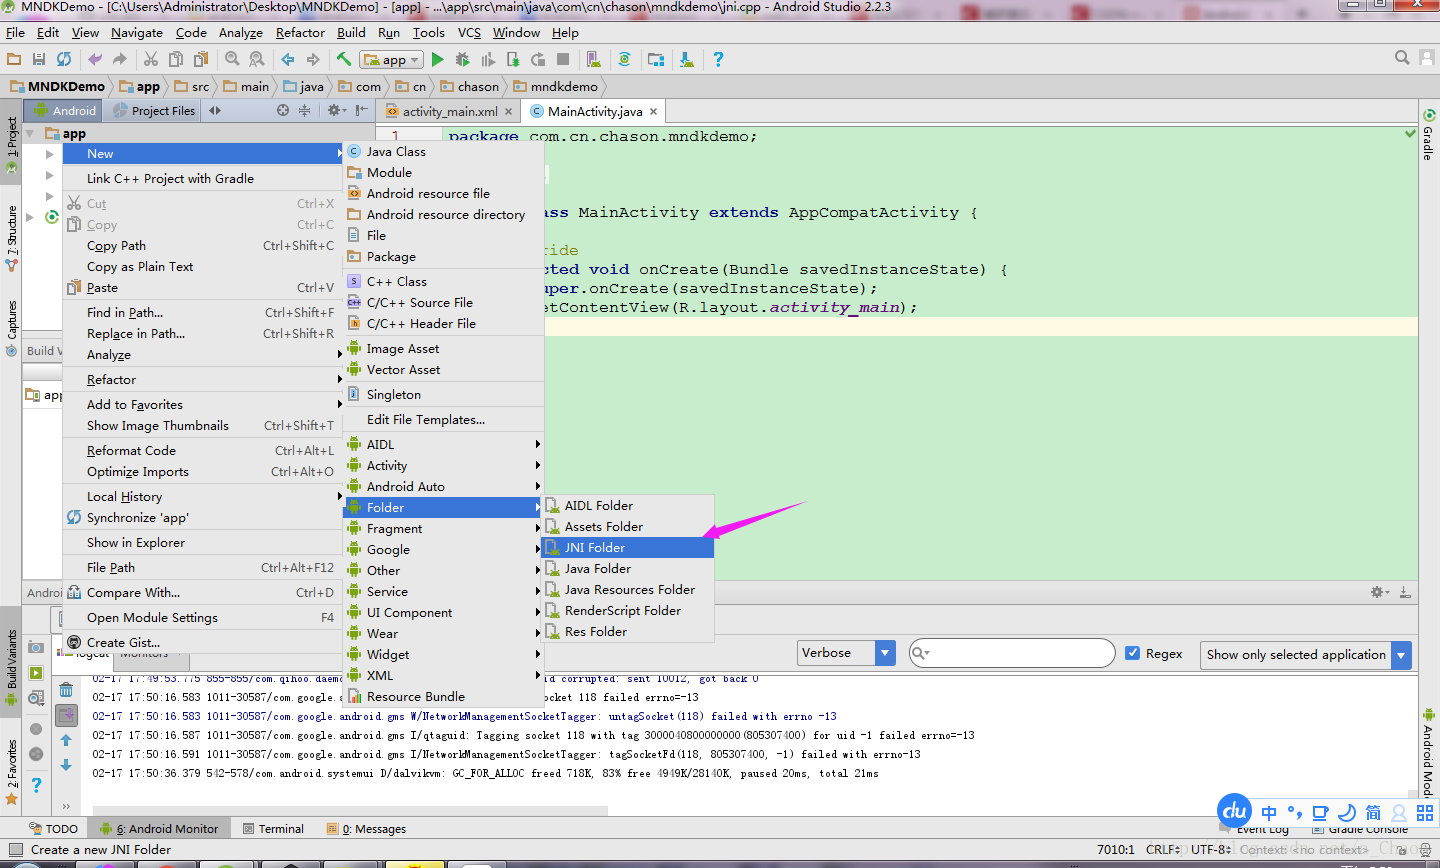Select JNI Folder menu entry
1440x868 pixels.
tap(627, 547)
